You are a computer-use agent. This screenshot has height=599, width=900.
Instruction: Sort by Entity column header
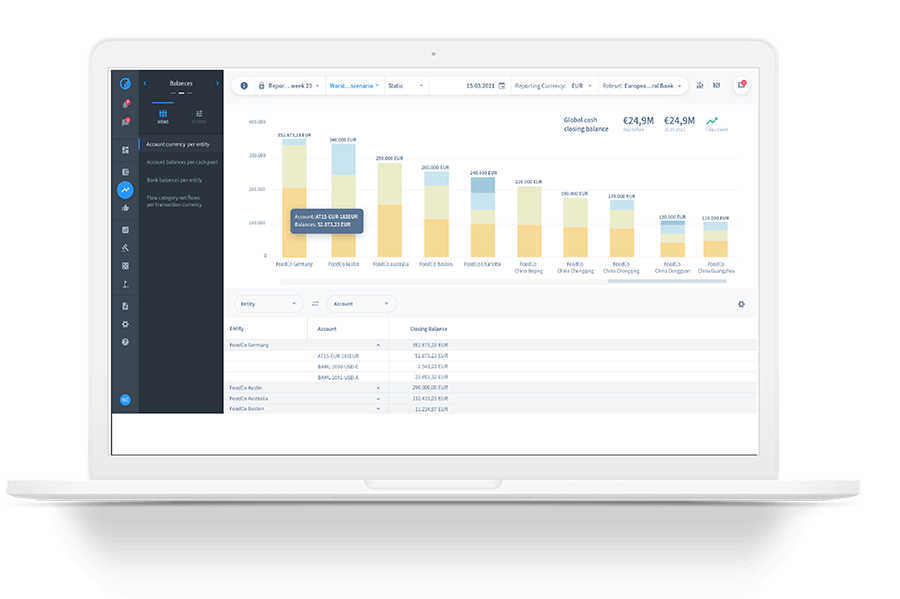tap(236, 329)
